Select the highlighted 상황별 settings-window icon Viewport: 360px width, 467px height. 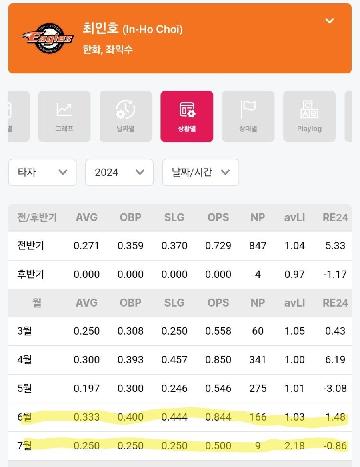pos(187,116)
